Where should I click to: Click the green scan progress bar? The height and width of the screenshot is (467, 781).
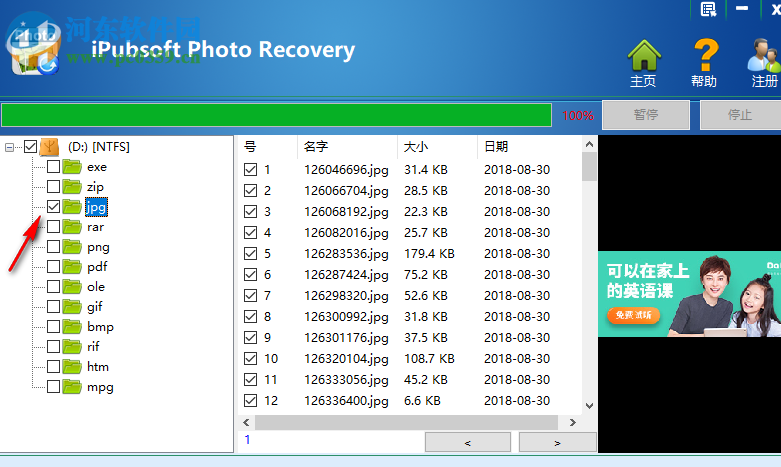pyautogui.click(x=276, y=115)
